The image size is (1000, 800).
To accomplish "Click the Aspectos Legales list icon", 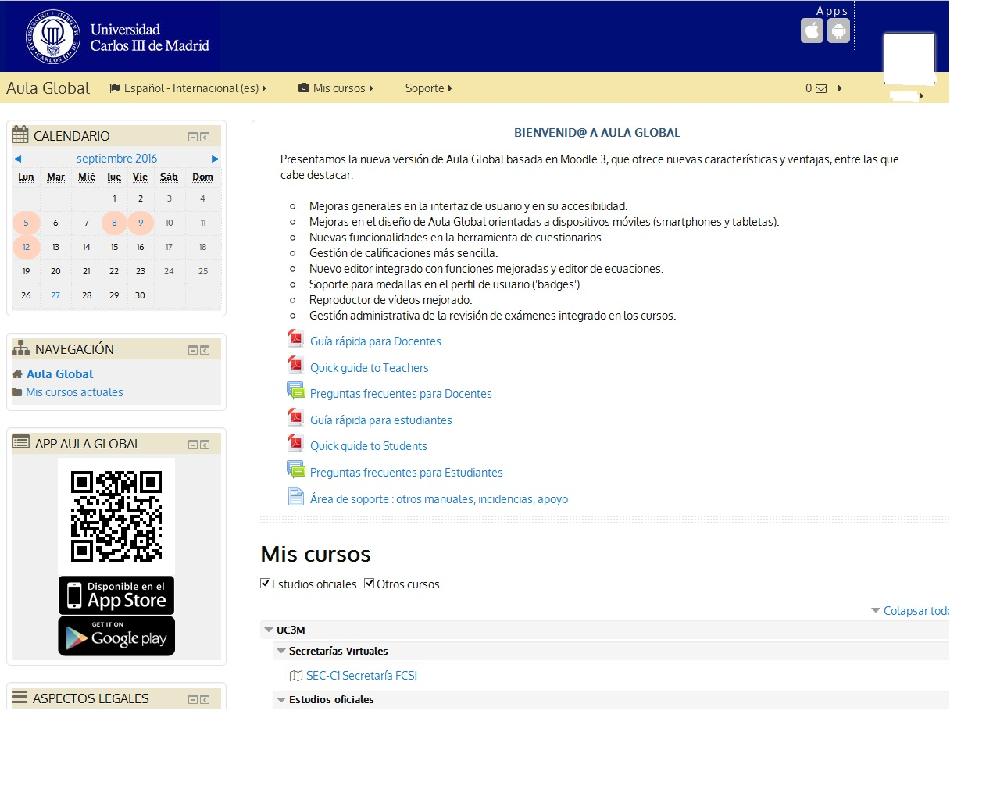I will 20,697.
